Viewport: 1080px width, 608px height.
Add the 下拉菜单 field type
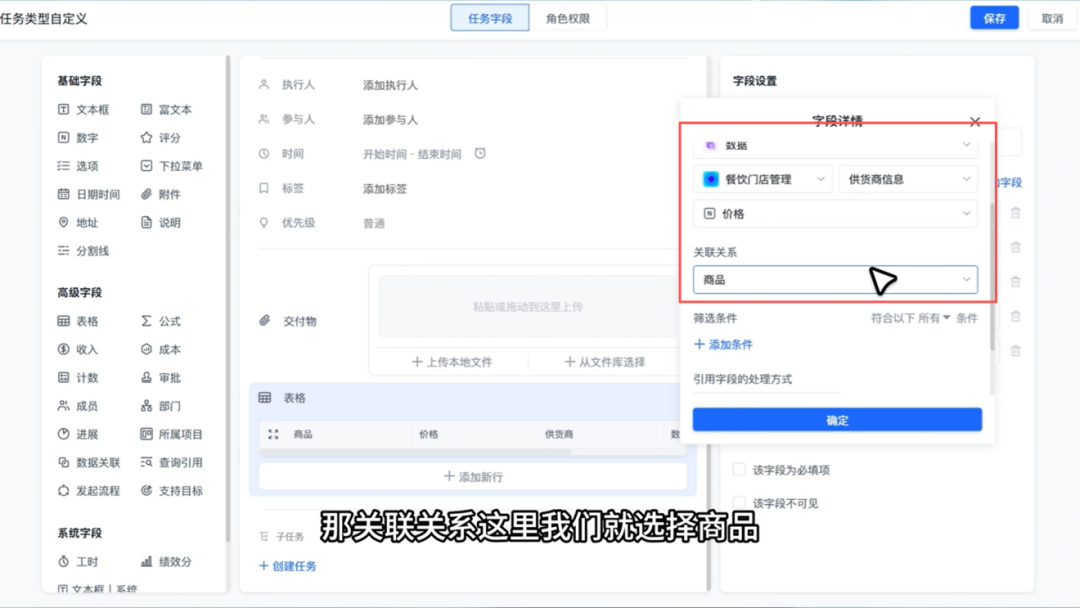[172, 166]
